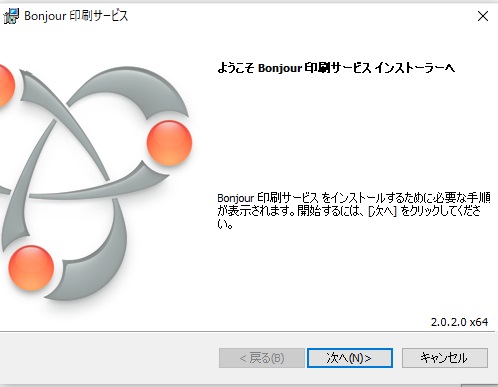Click the [次へ] reference inside the description
The image size is (498, 387).
[x=382, y=211]
